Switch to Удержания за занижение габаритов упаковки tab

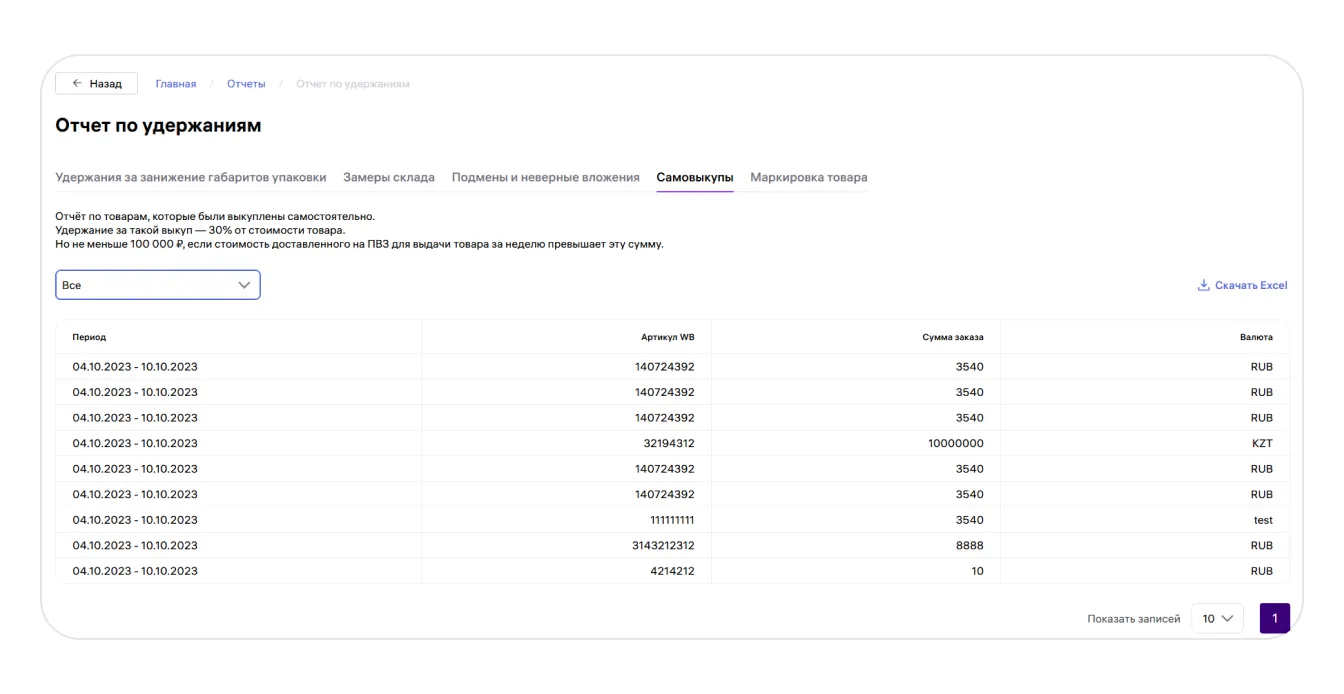190,177
